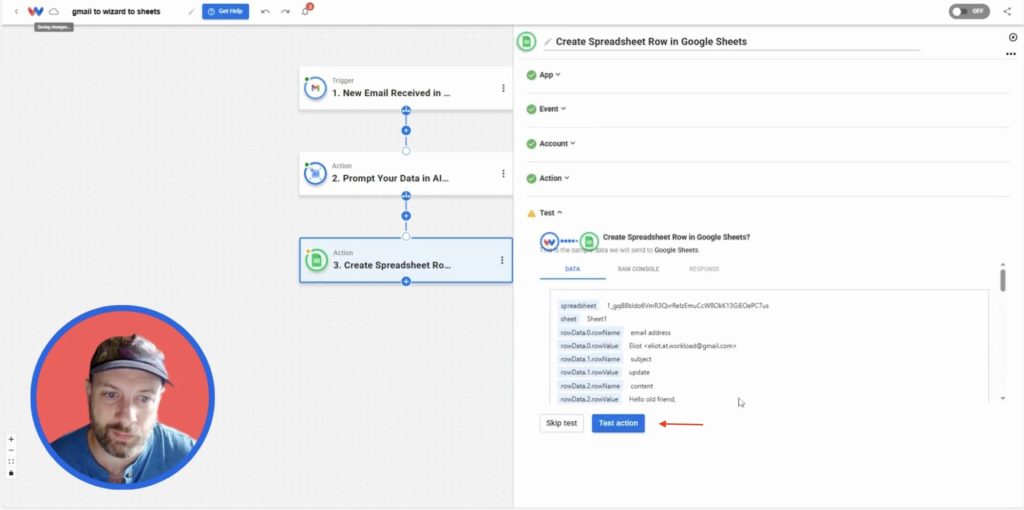This screenshot has width=1024, height=510.
Task: Zoom out on the canvas
Action: [x=11, y=451]
